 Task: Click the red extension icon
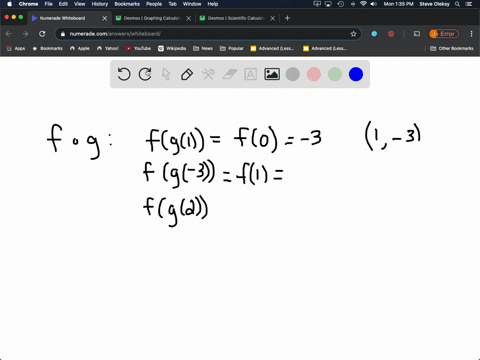coord(391,34)
